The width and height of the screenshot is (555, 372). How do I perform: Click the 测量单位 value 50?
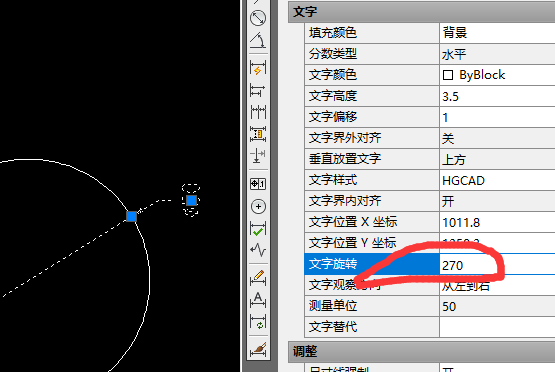[497, 306]
